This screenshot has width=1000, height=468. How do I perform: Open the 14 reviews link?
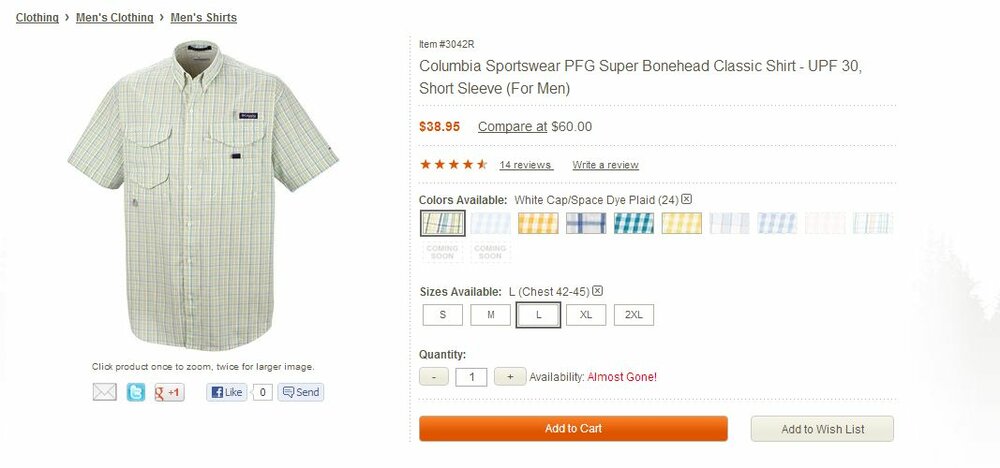(x=526, y=165)
